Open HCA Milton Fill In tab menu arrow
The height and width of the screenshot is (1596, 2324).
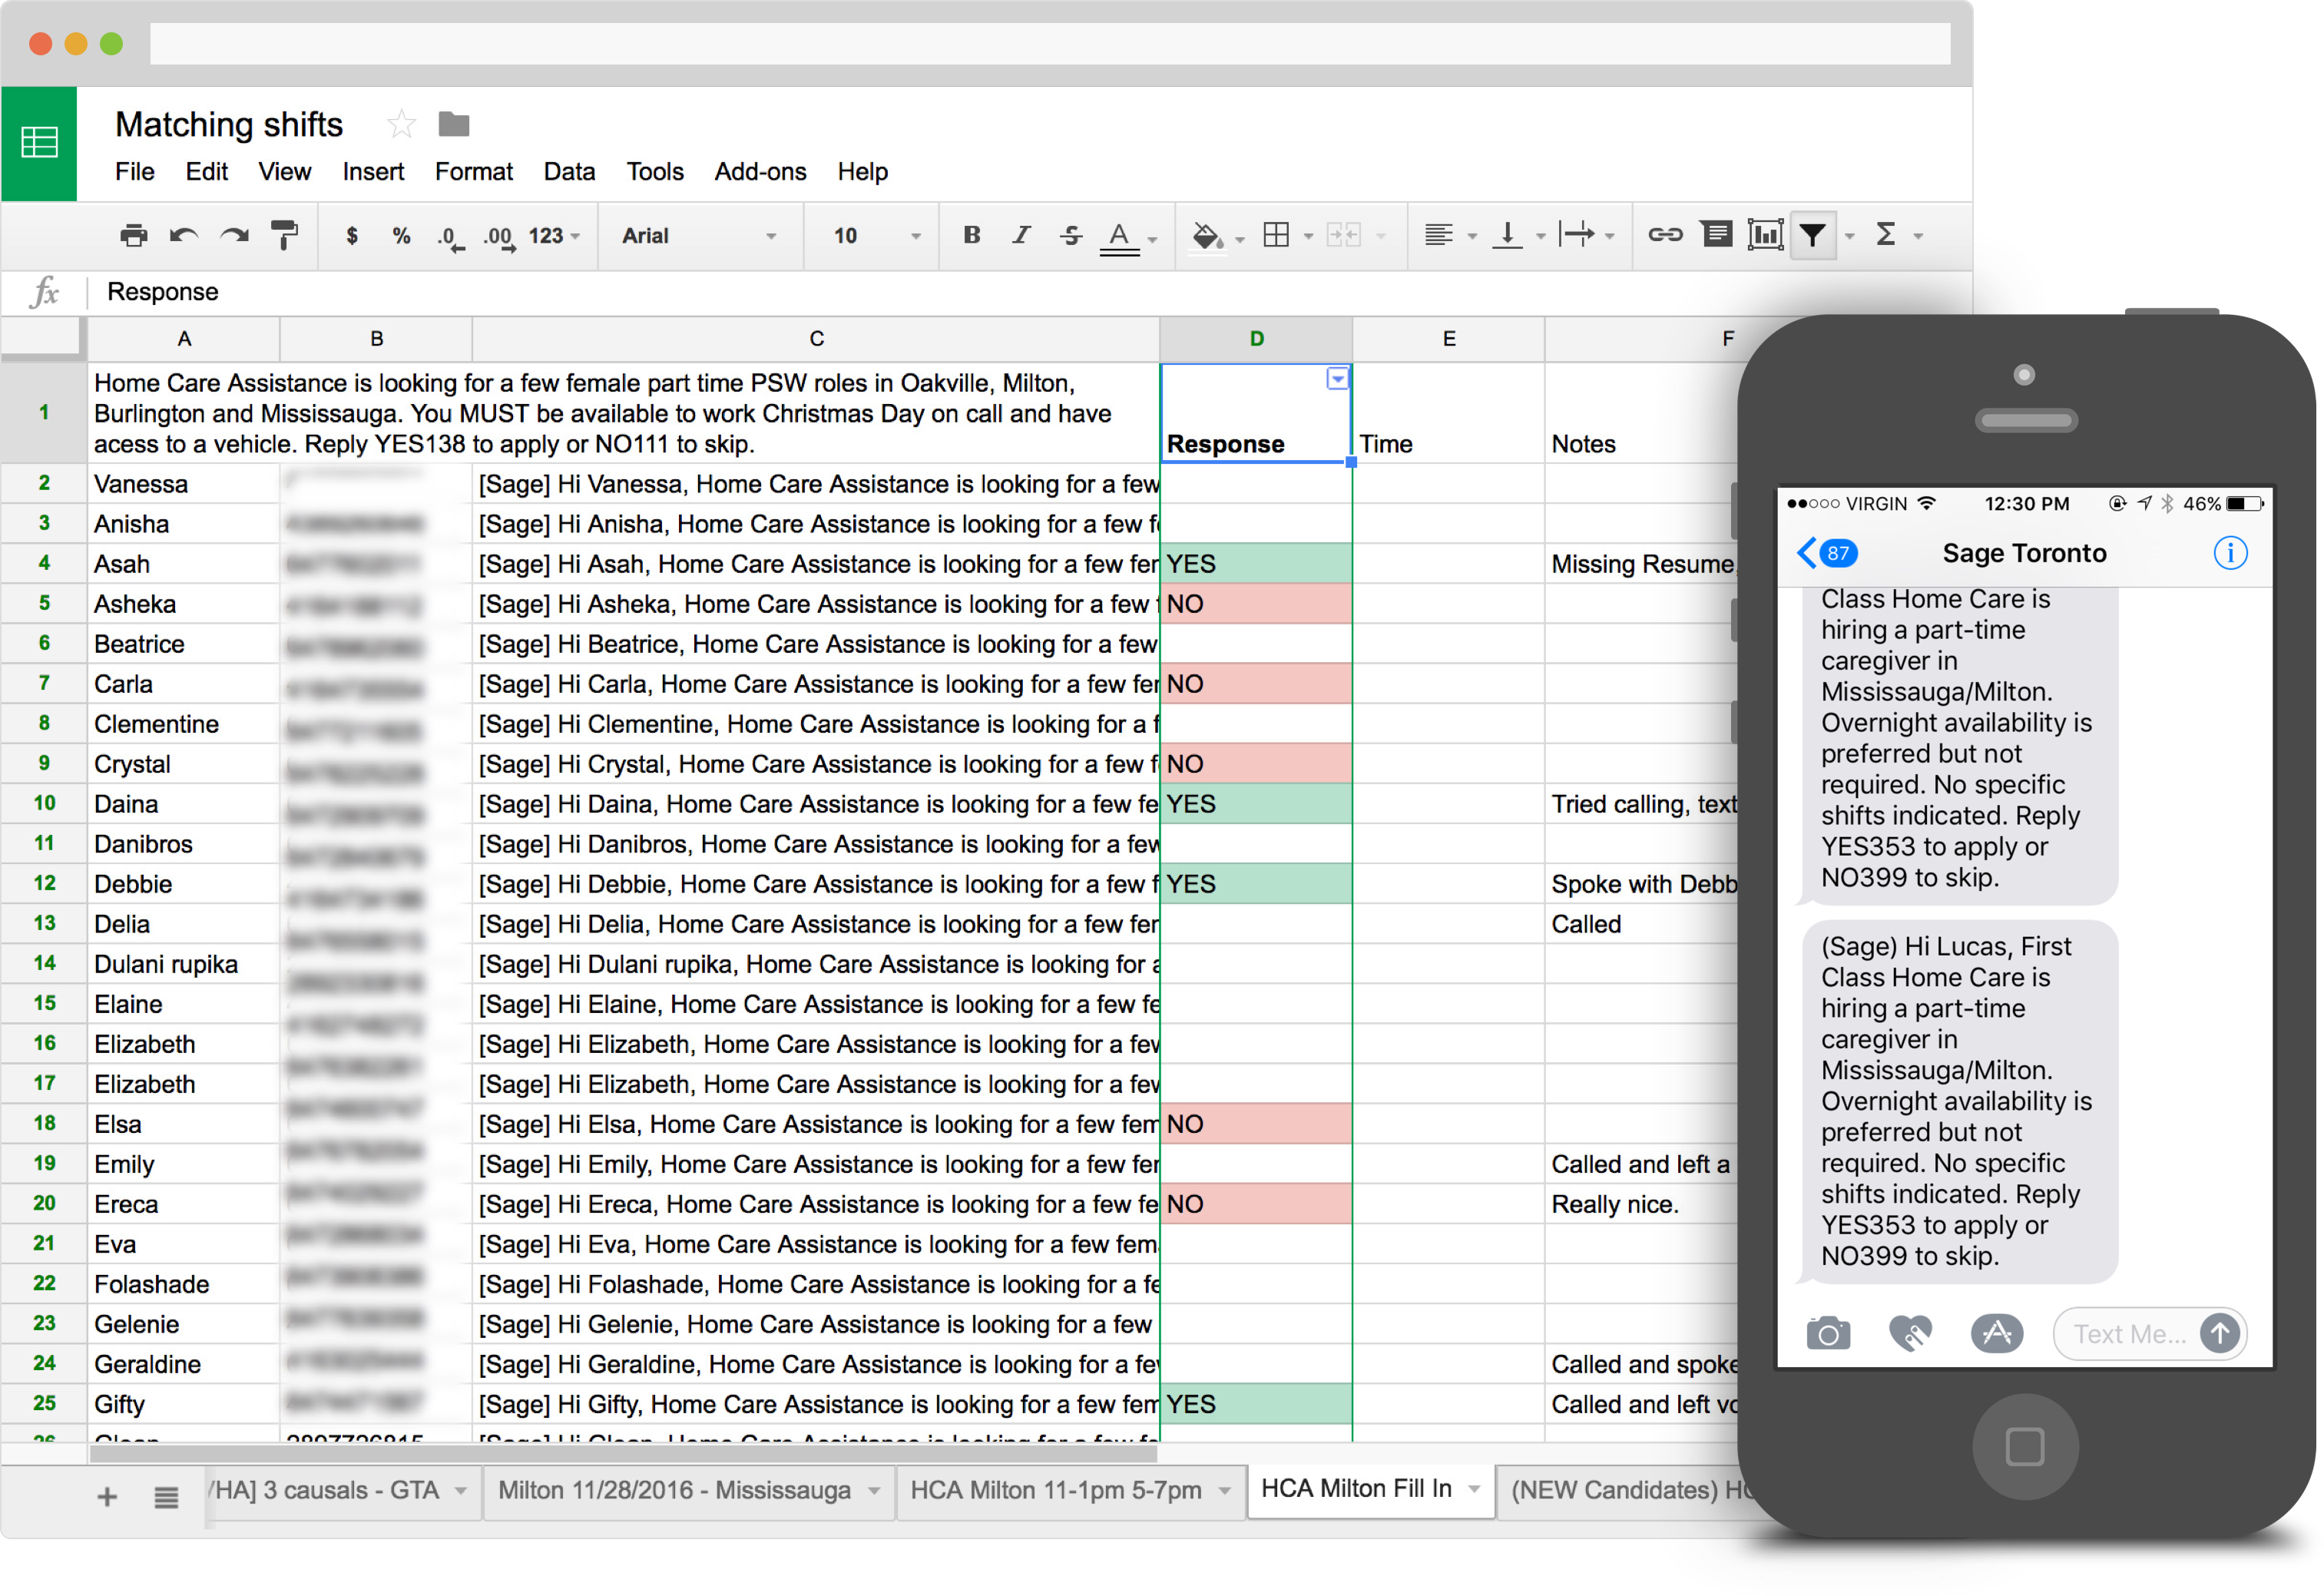click(1474, 1489)
